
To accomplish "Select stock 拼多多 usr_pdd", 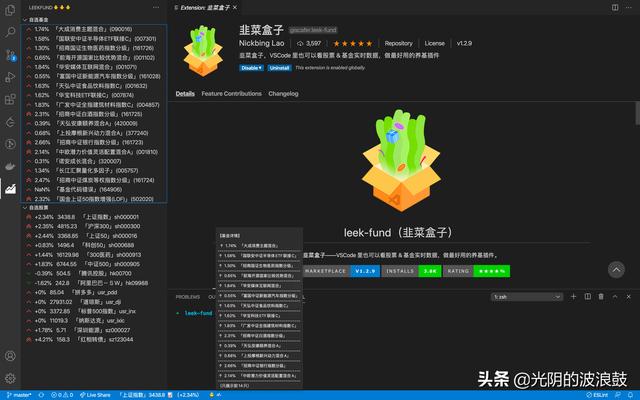I will [94, 292].
